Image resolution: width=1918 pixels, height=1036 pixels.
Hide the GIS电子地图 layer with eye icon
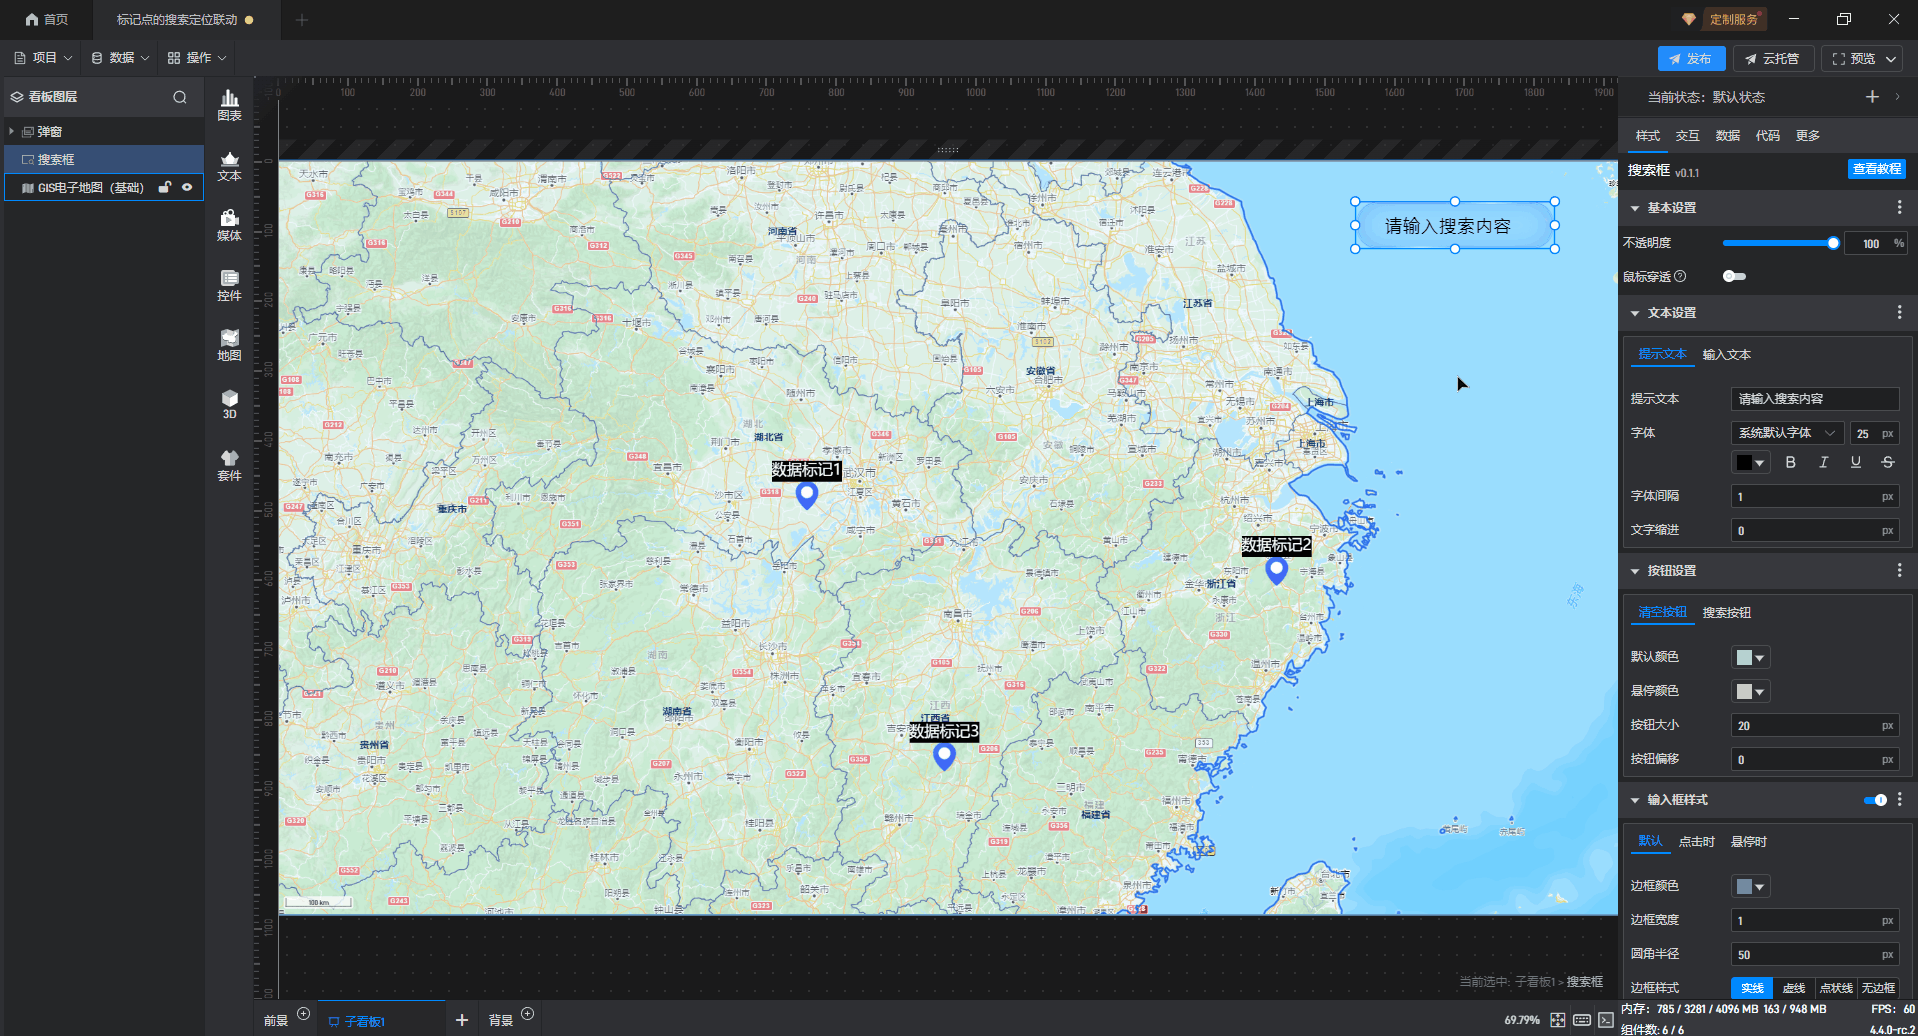[x=187, y=187]
